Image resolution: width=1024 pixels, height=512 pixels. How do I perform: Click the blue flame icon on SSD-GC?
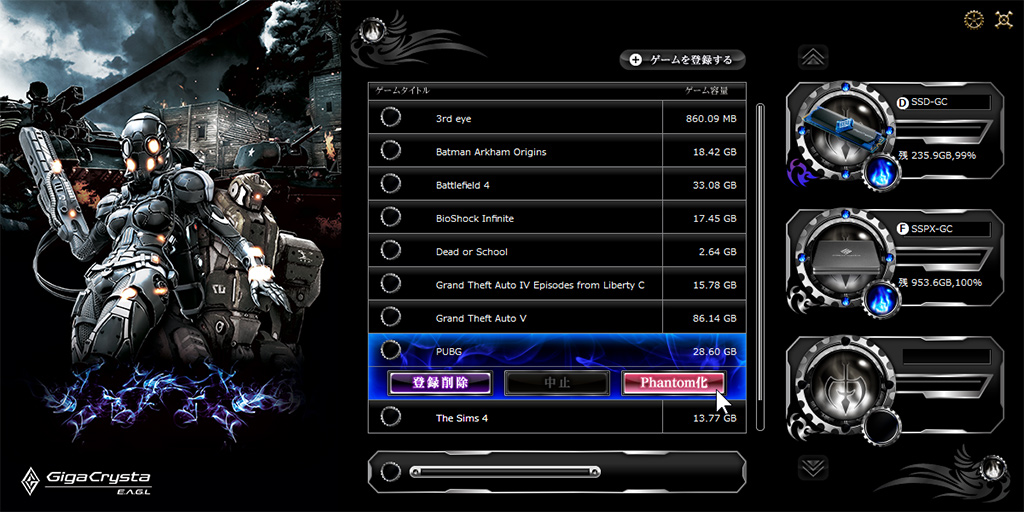[x=882, y=175]
